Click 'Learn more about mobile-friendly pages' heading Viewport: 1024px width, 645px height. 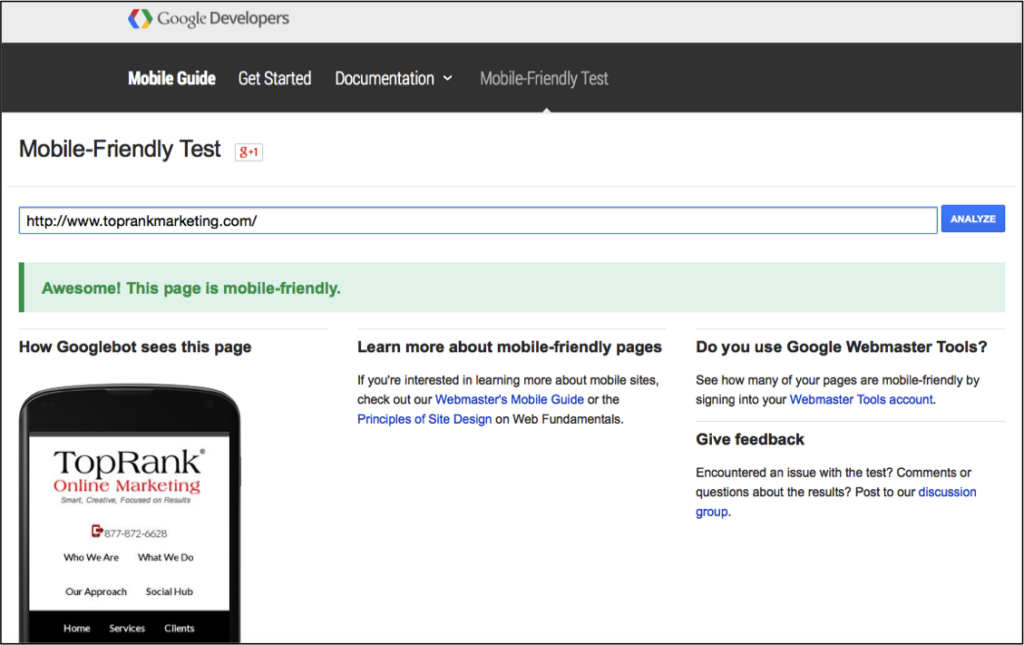click(x=509, y=347)
